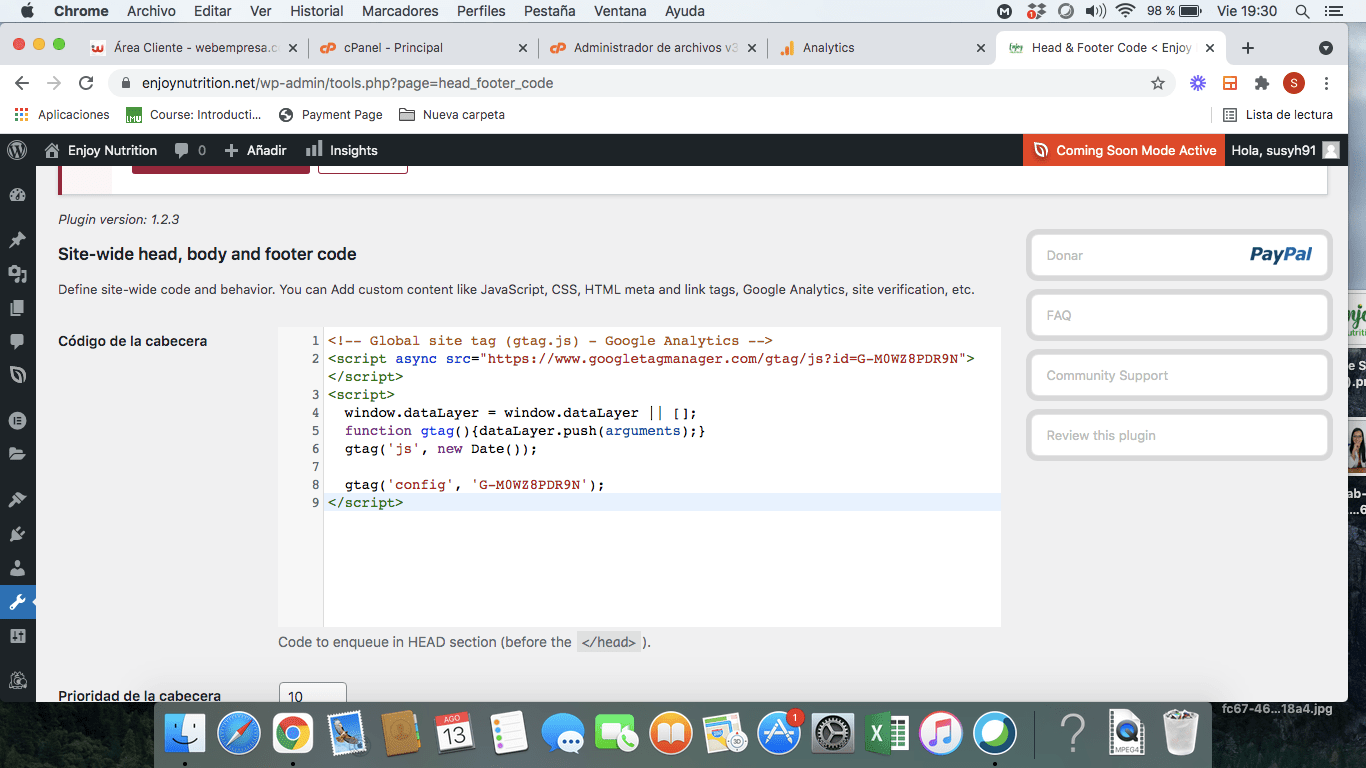The width and height of the screenshot is (1366, 768).
Task: Click the address bar URL
Action: click(x=347, y=83)
